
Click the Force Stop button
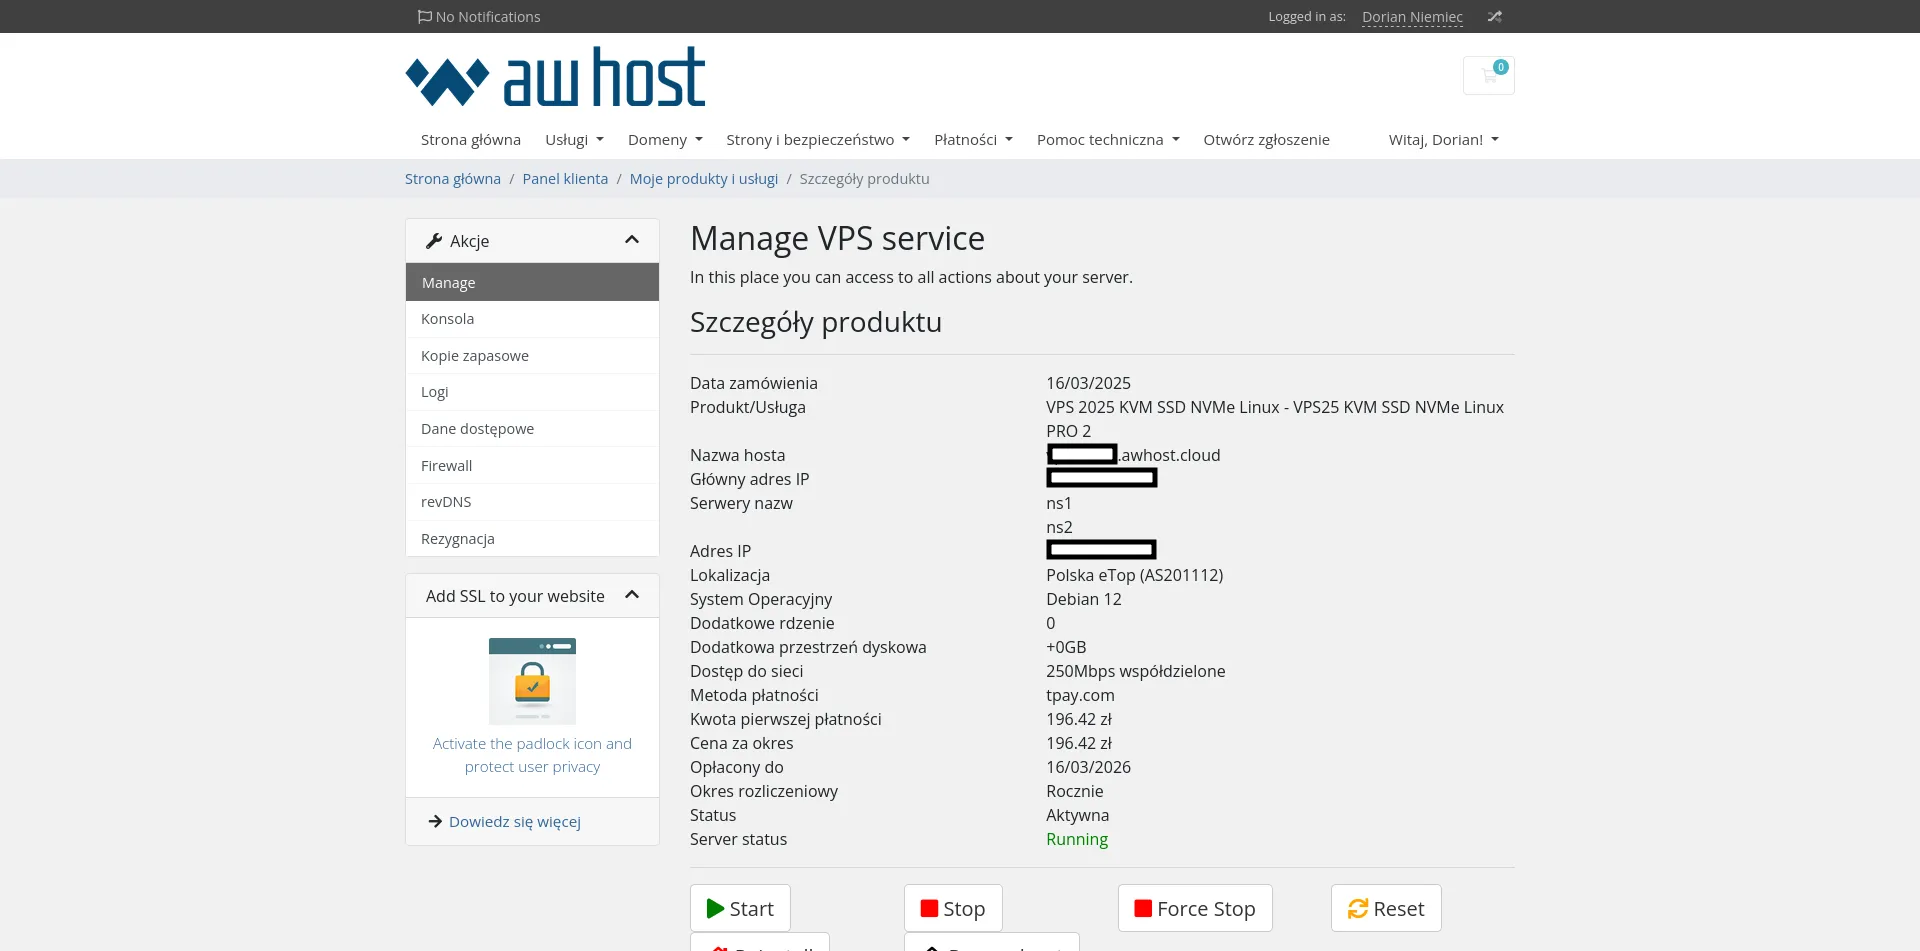pyautogui.click(x=1194, y=908)
